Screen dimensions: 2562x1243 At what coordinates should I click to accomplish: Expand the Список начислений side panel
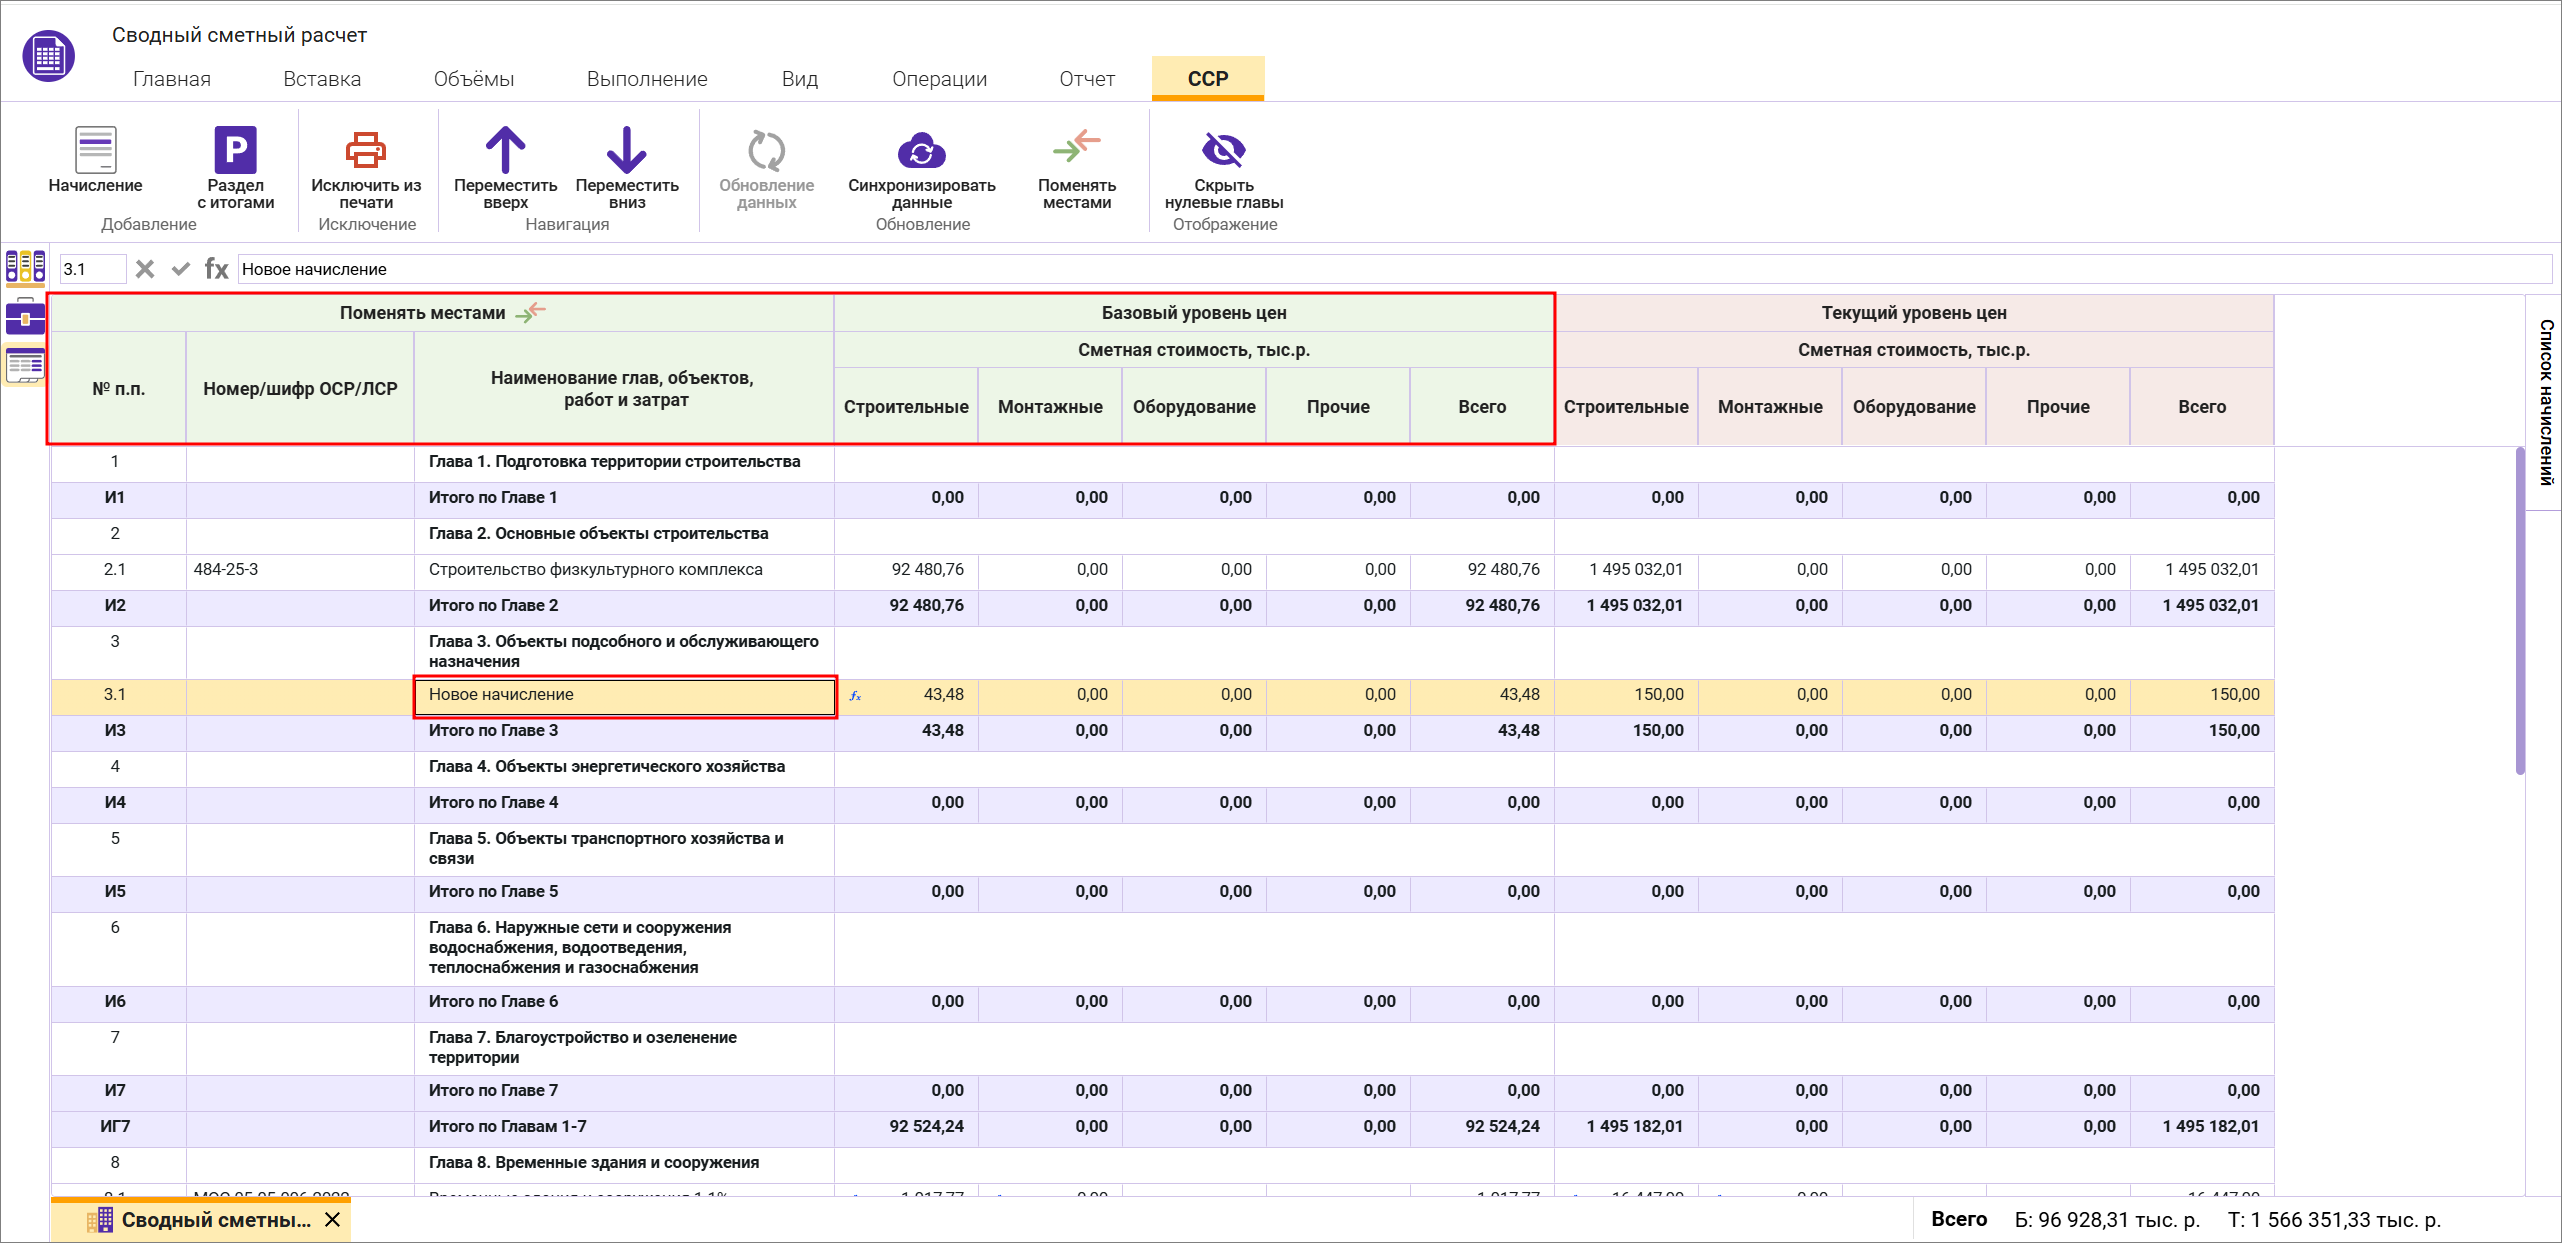click(x=2545, y=402)
